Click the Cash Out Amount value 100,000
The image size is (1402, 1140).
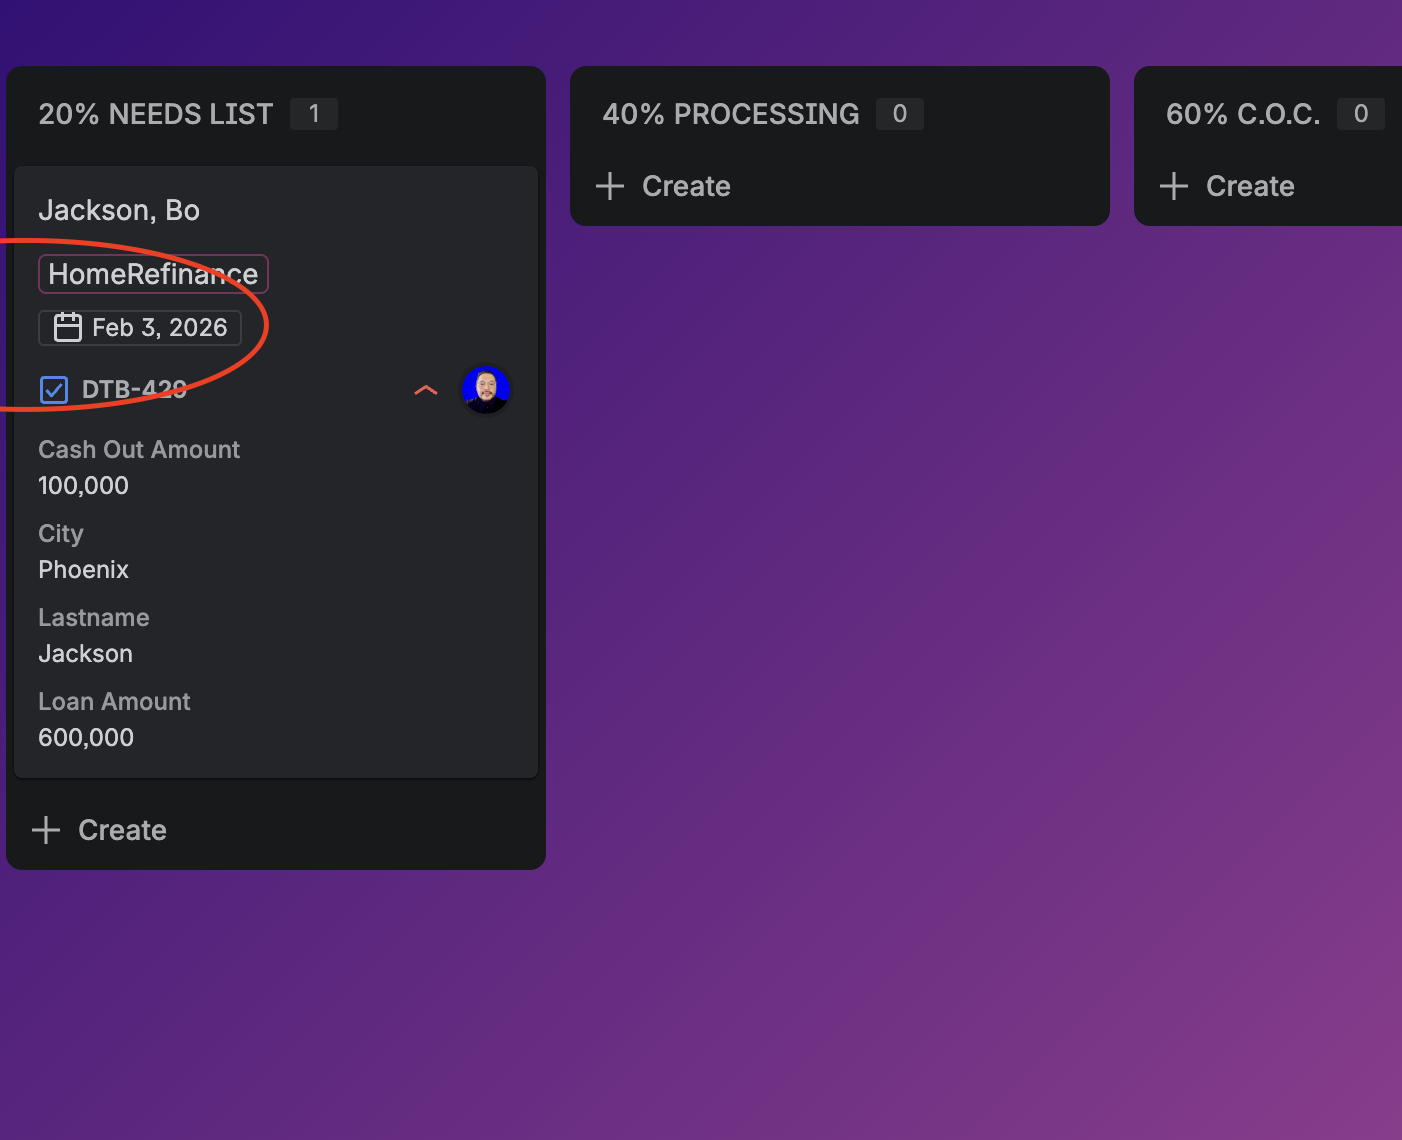click(84, 486)
